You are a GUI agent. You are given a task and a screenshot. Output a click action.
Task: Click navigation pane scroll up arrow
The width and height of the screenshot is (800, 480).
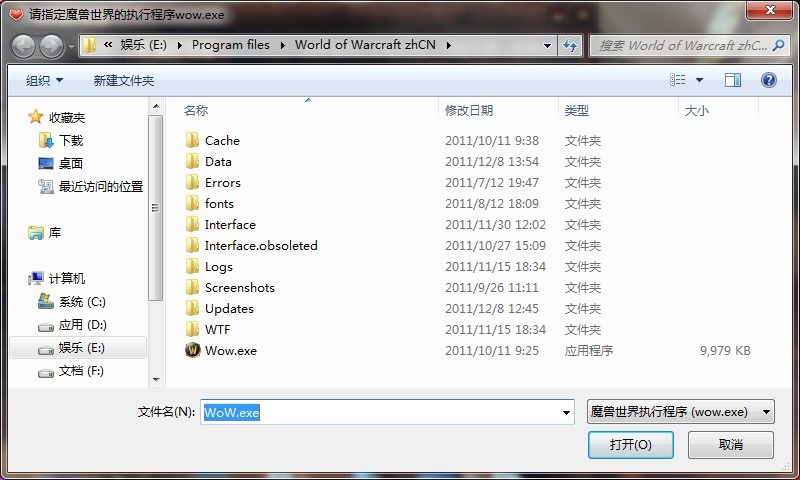(156, 106)
